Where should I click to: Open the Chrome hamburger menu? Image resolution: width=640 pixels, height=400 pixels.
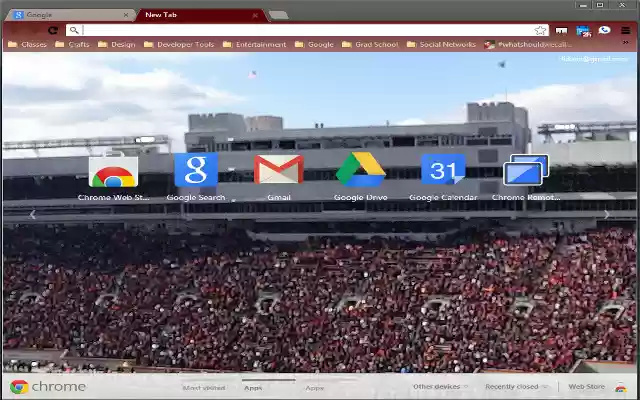click(625, 30)
